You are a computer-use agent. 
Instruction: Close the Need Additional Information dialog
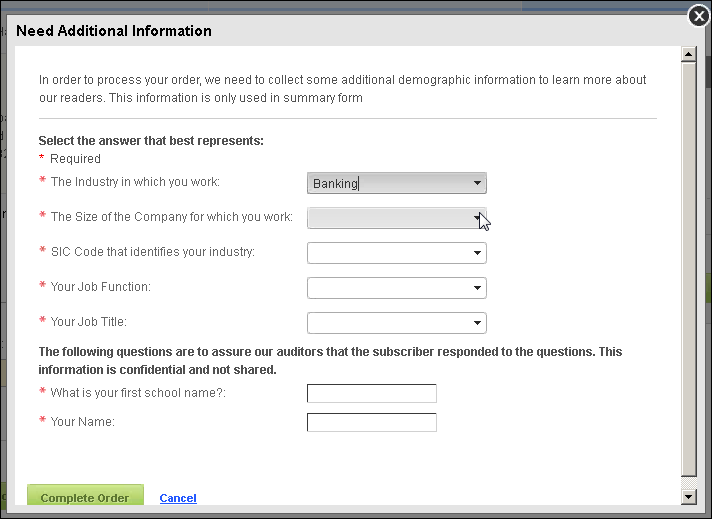pyautogui.click(x=699, y=16)
